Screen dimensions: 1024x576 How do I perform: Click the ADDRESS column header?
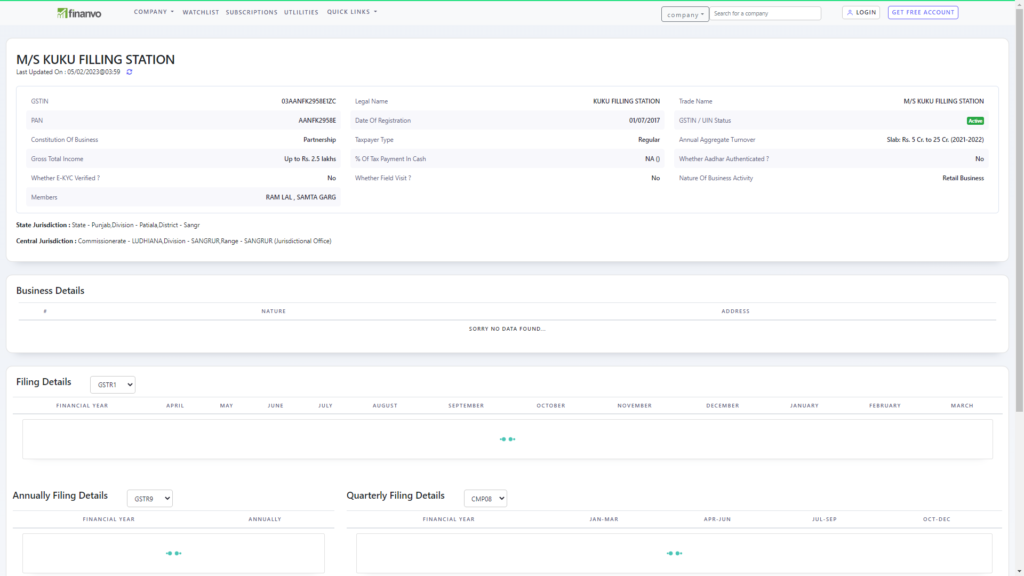click(x=735, y=312)
